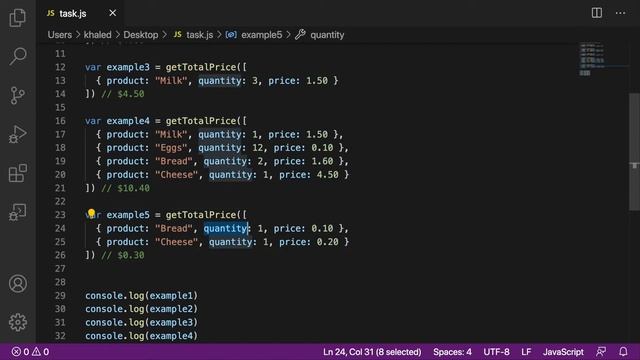Viewport: 640px width, 360px height.
Task: Click the // $4.50 comment
Action: (122, 94)
